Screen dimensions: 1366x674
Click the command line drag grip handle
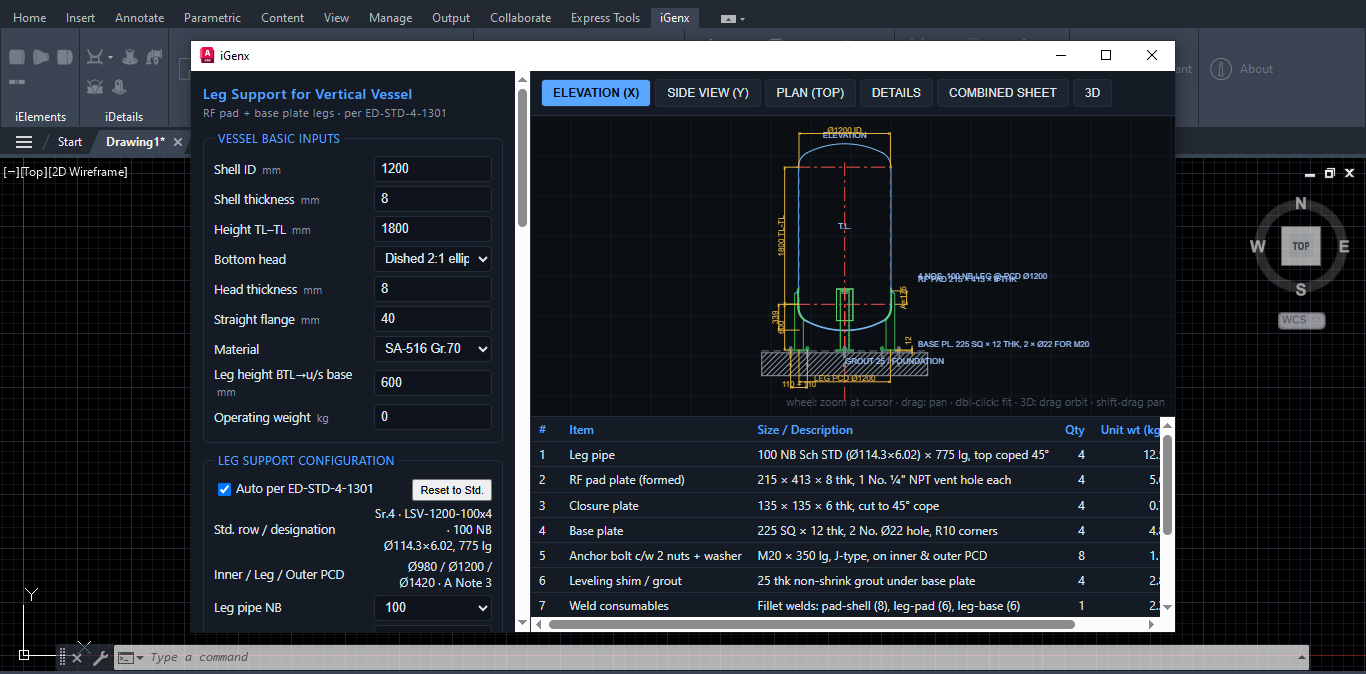click(x=62, y=657)
